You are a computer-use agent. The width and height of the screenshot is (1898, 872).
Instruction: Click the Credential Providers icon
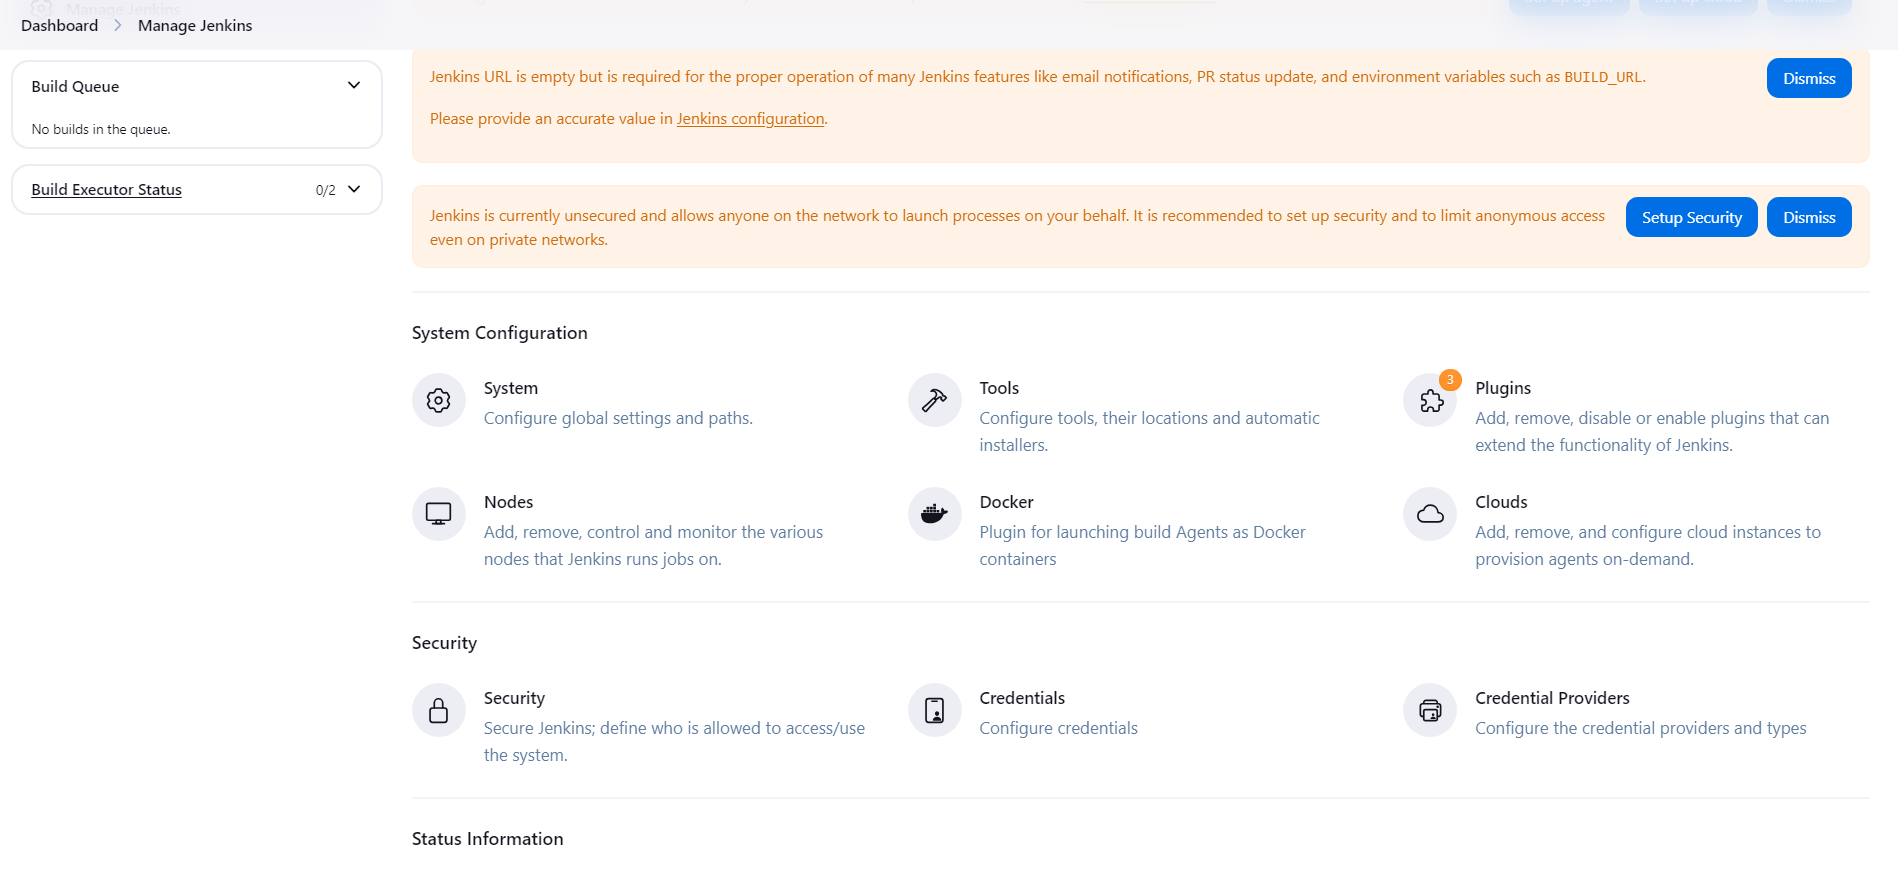pyautogui.click(x=1430, y=710)
